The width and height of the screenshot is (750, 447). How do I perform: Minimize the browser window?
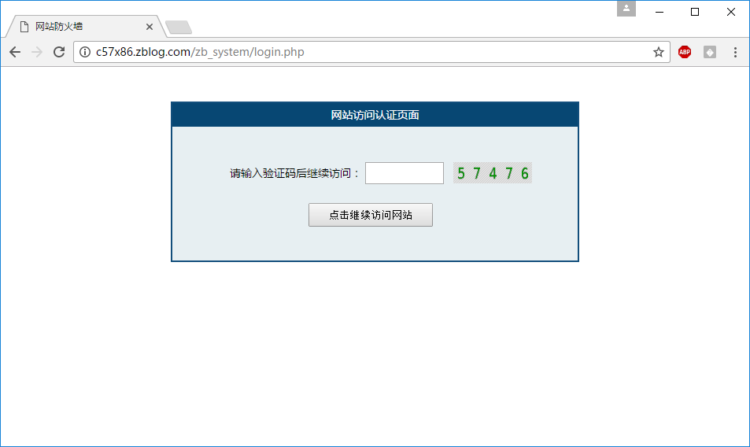pyautogui.click(x=660, y=11)
